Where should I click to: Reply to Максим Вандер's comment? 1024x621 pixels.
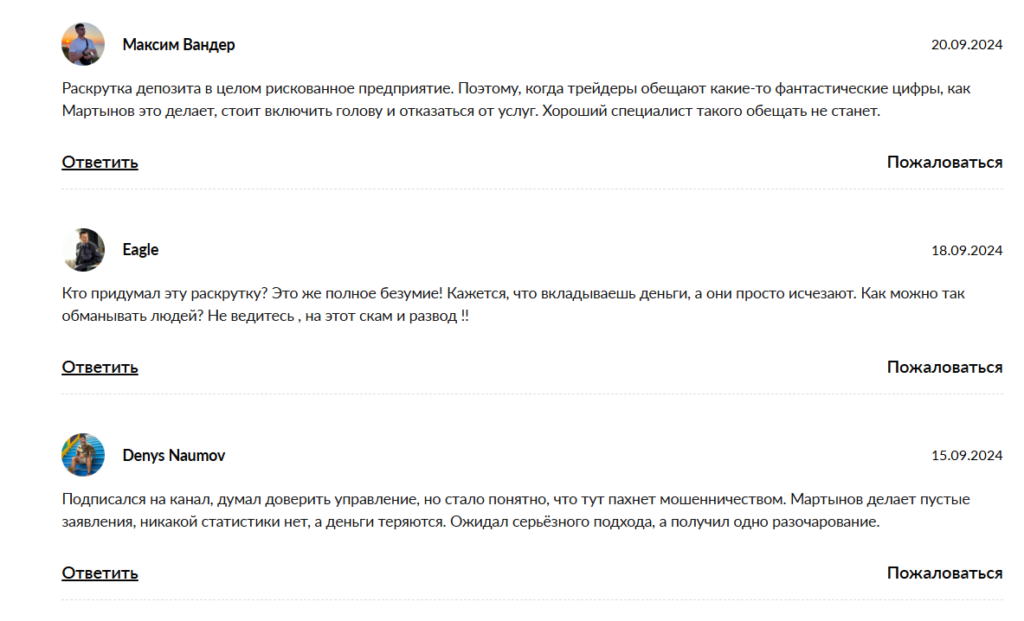point(100,162)
